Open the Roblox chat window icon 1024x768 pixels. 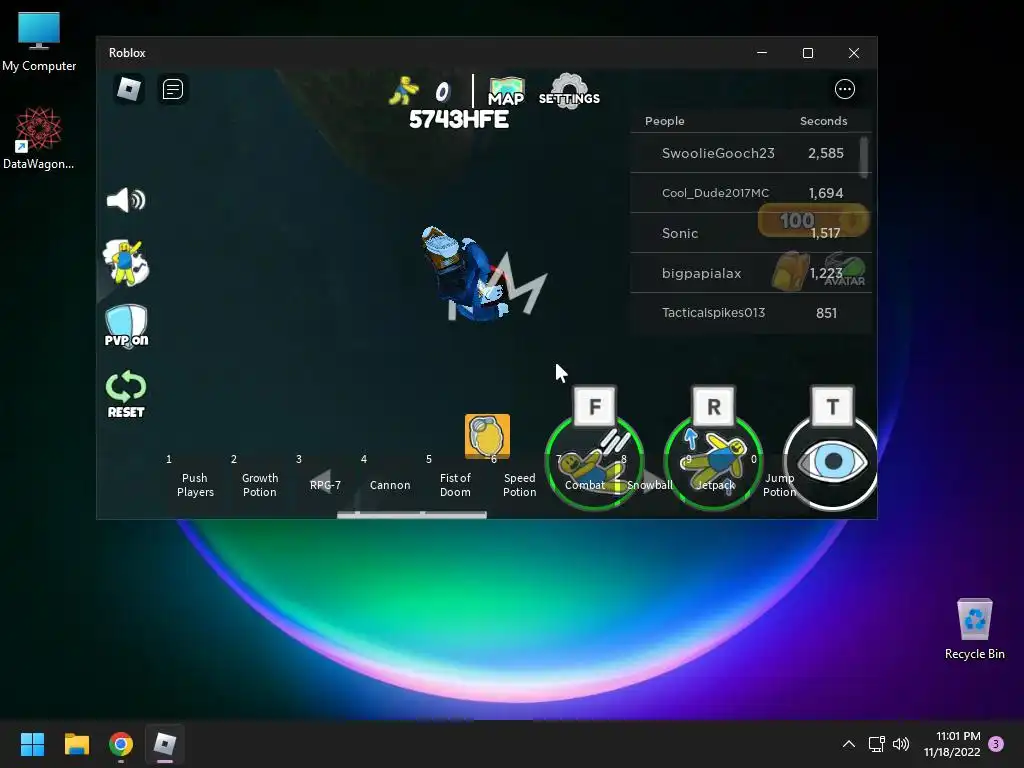[x=172, y=89]
